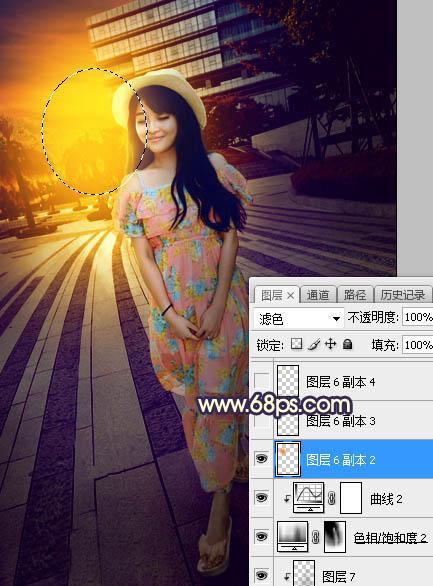Click the lock image pixels brush icon
This screenshot has width=433, height=586.
314,344
